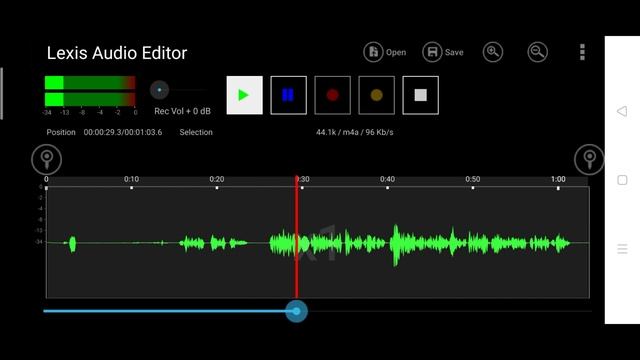Click the left selection marker pin

pyautogui.click(x=47, y=159)
